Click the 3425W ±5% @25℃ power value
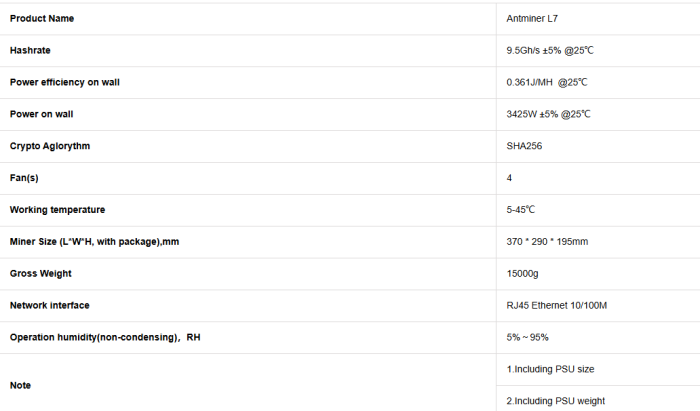This screenshot has width=700, height=411. 548,114
